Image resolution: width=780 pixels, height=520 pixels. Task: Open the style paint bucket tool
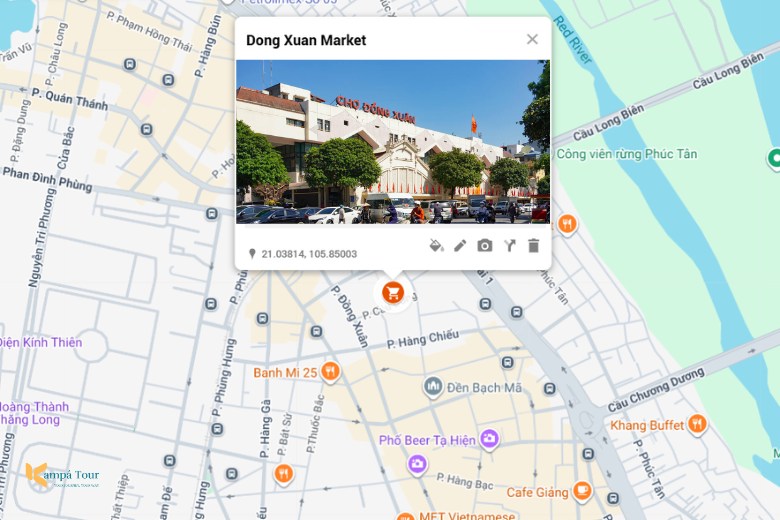[x=436, y=246]
